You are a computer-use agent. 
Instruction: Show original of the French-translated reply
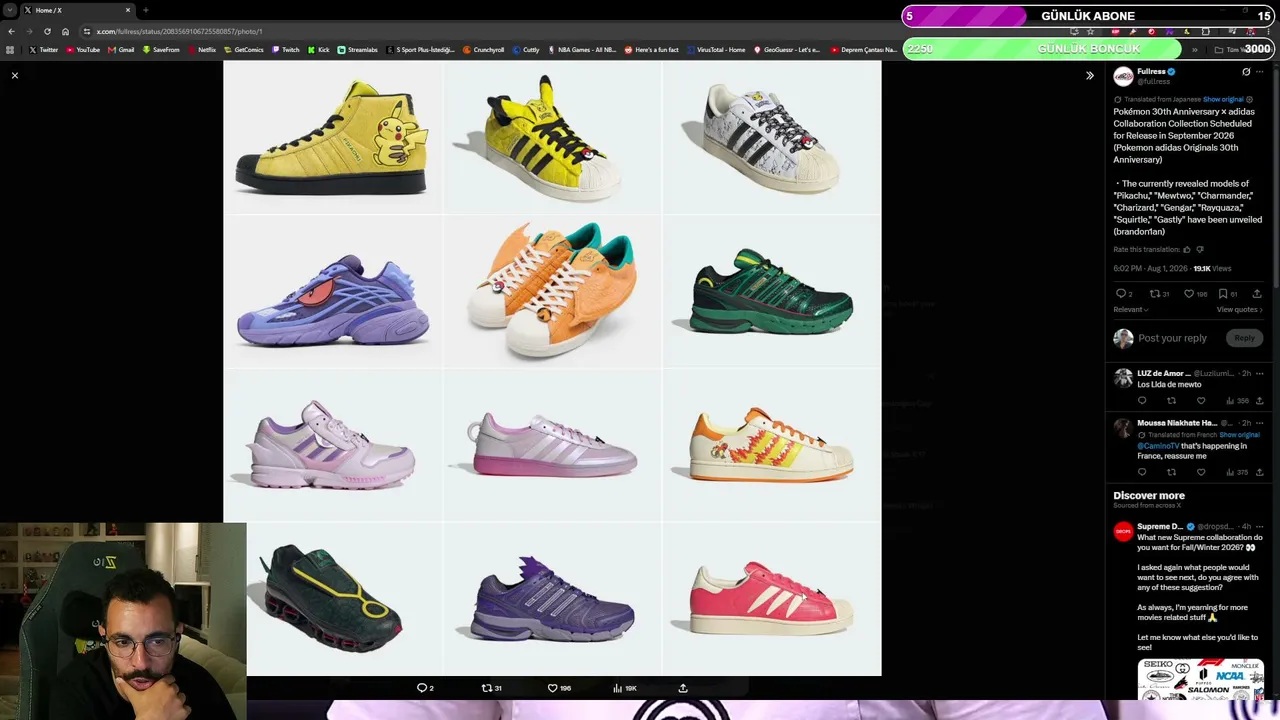[1239, 435]
